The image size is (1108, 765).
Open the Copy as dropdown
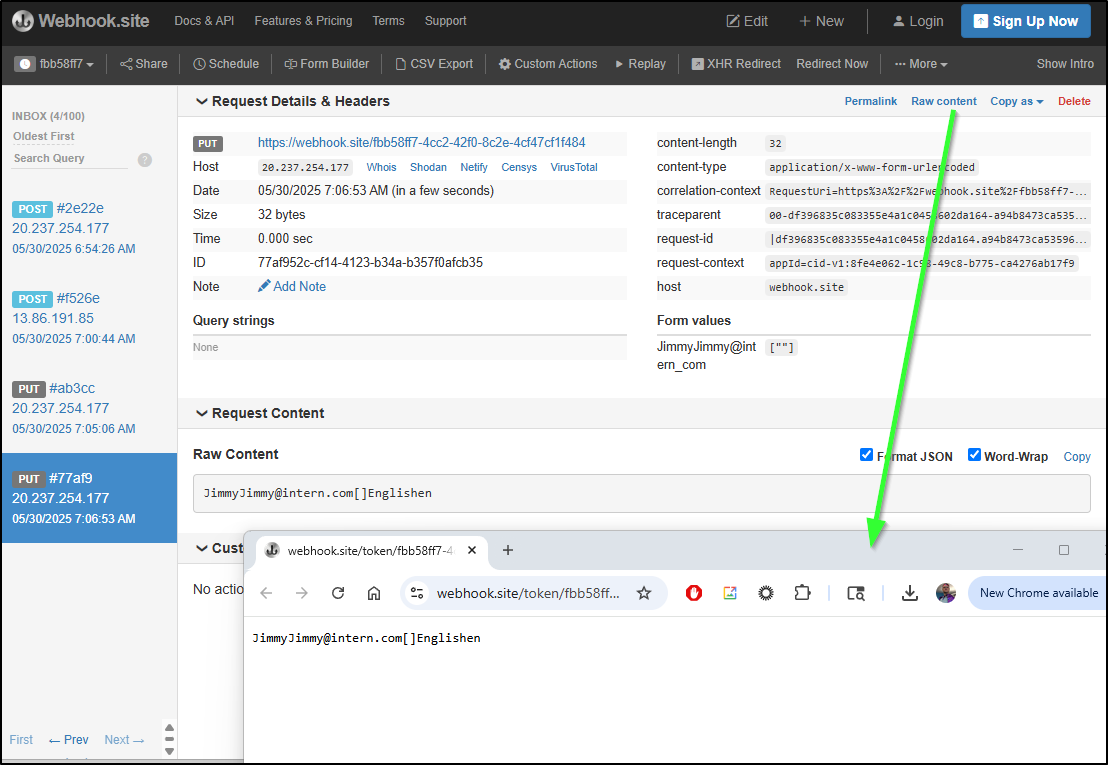[x=1016, y=101]
